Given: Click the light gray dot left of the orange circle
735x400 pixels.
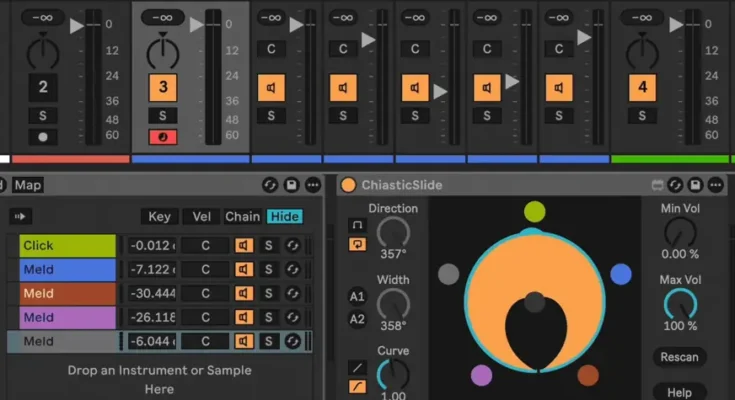Looking at the screenshot, I should (449, 274).
